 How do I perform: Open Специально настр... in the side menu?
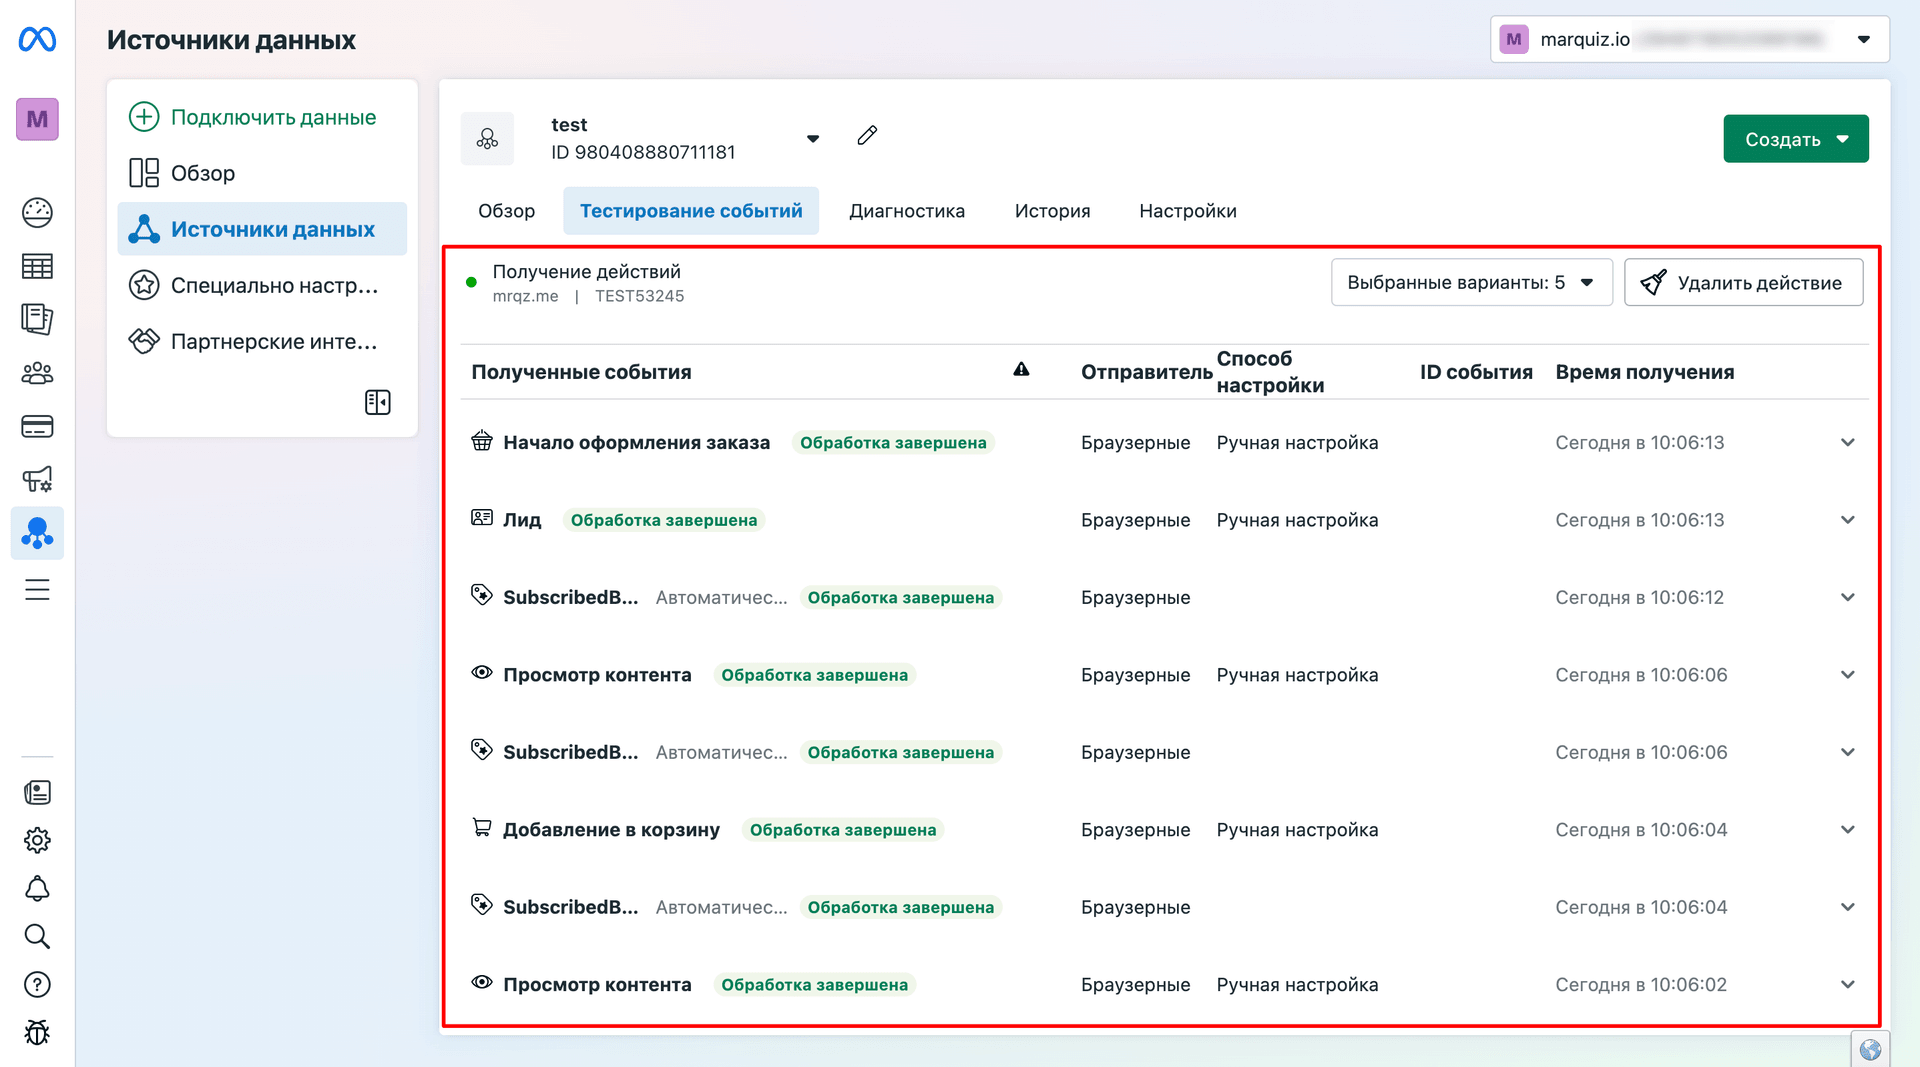(262, 285)
